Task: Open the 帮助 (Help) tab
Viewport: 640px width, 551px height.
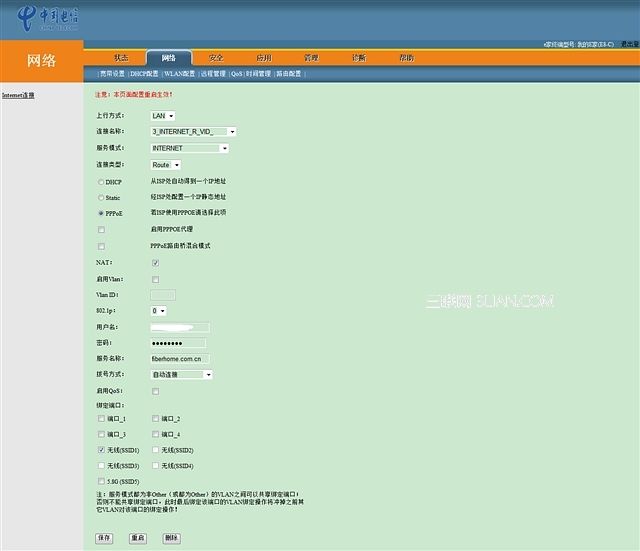Action: tap(407, 58)
